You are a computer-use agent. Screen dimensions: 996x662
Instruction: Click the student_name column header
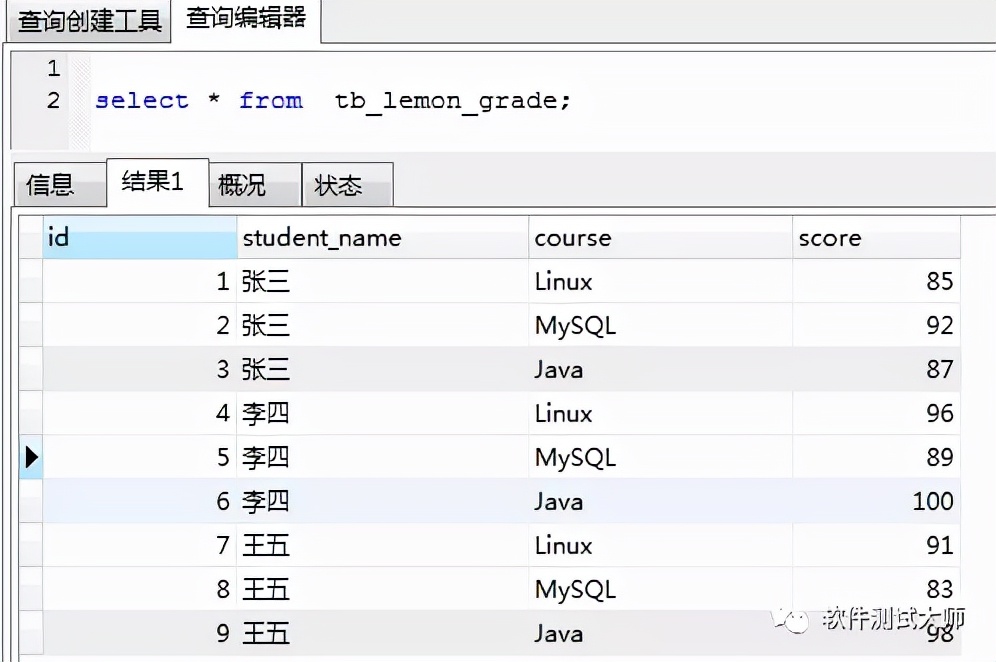click(x=382, y=238)
